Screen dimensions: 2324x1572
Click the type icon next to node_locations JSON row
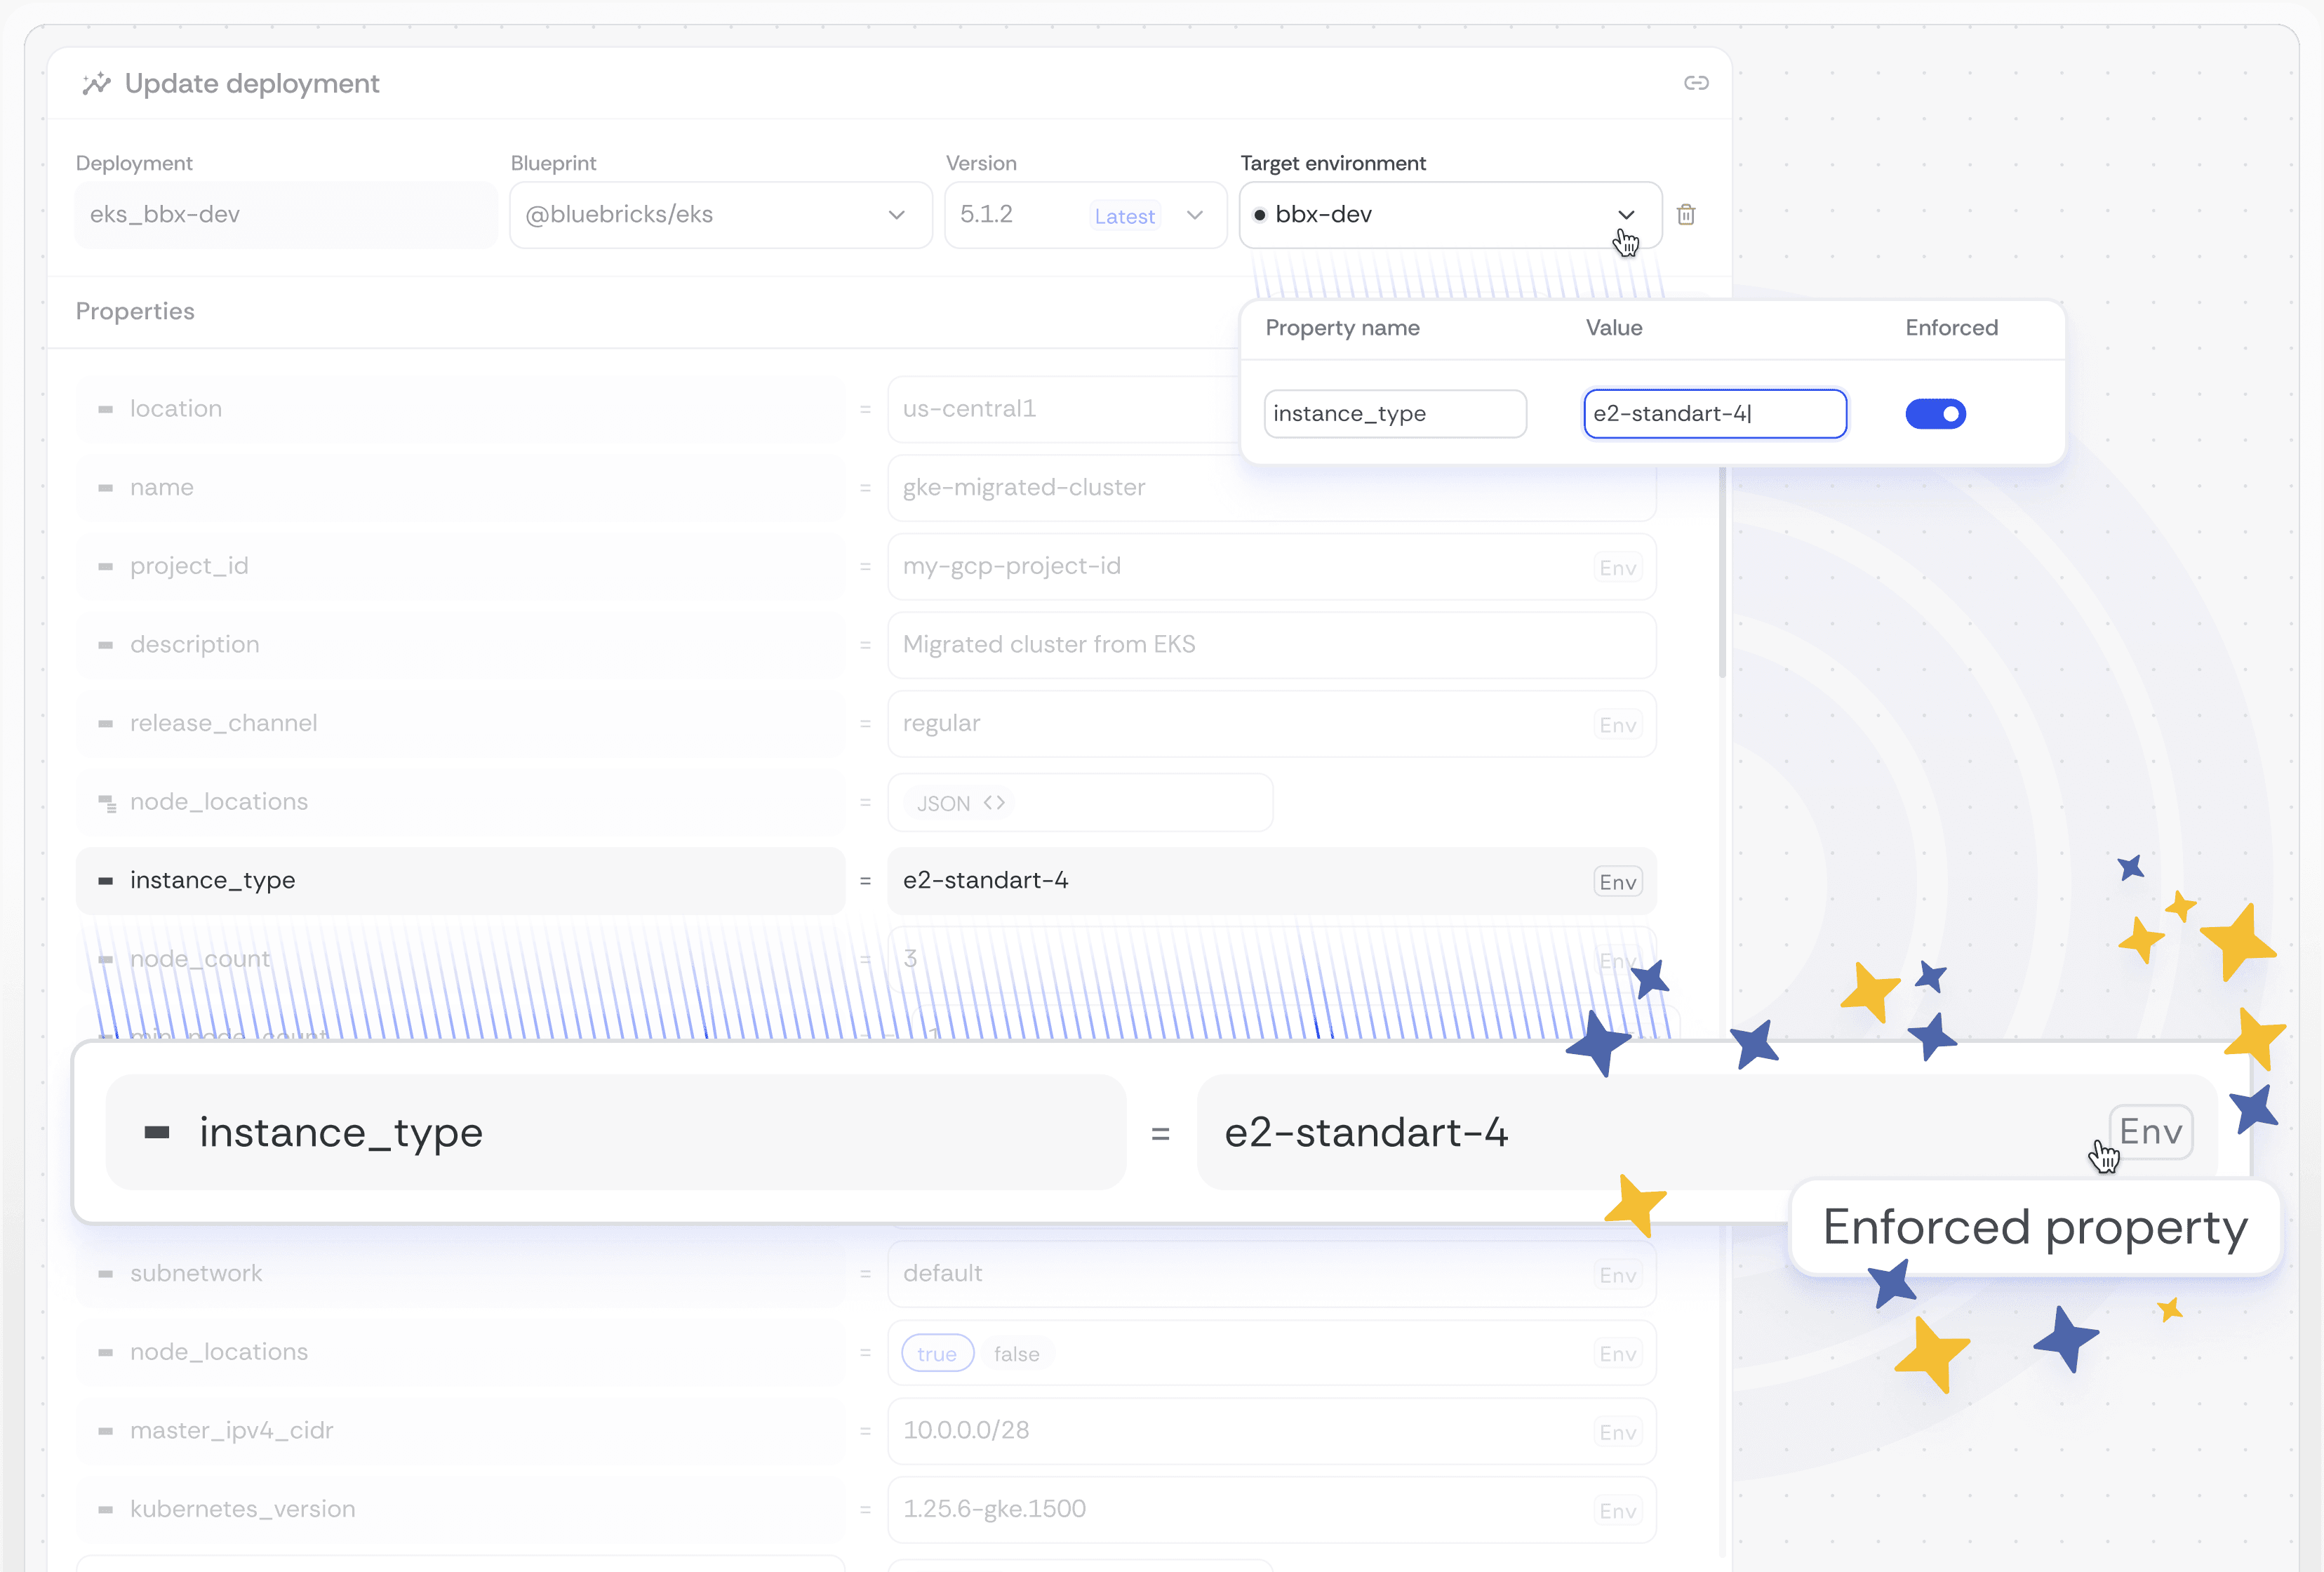coord(106,803)
